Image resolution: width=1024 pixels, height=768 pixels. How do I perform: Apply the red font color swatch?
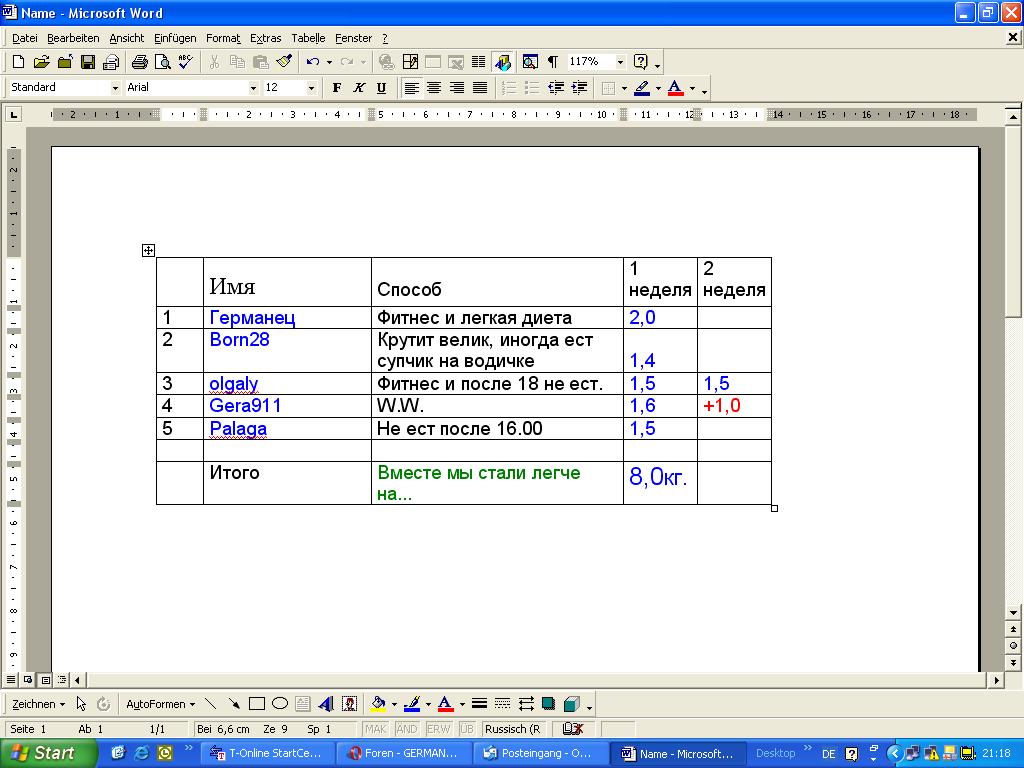pyautogui.click(x=675, y=88)
